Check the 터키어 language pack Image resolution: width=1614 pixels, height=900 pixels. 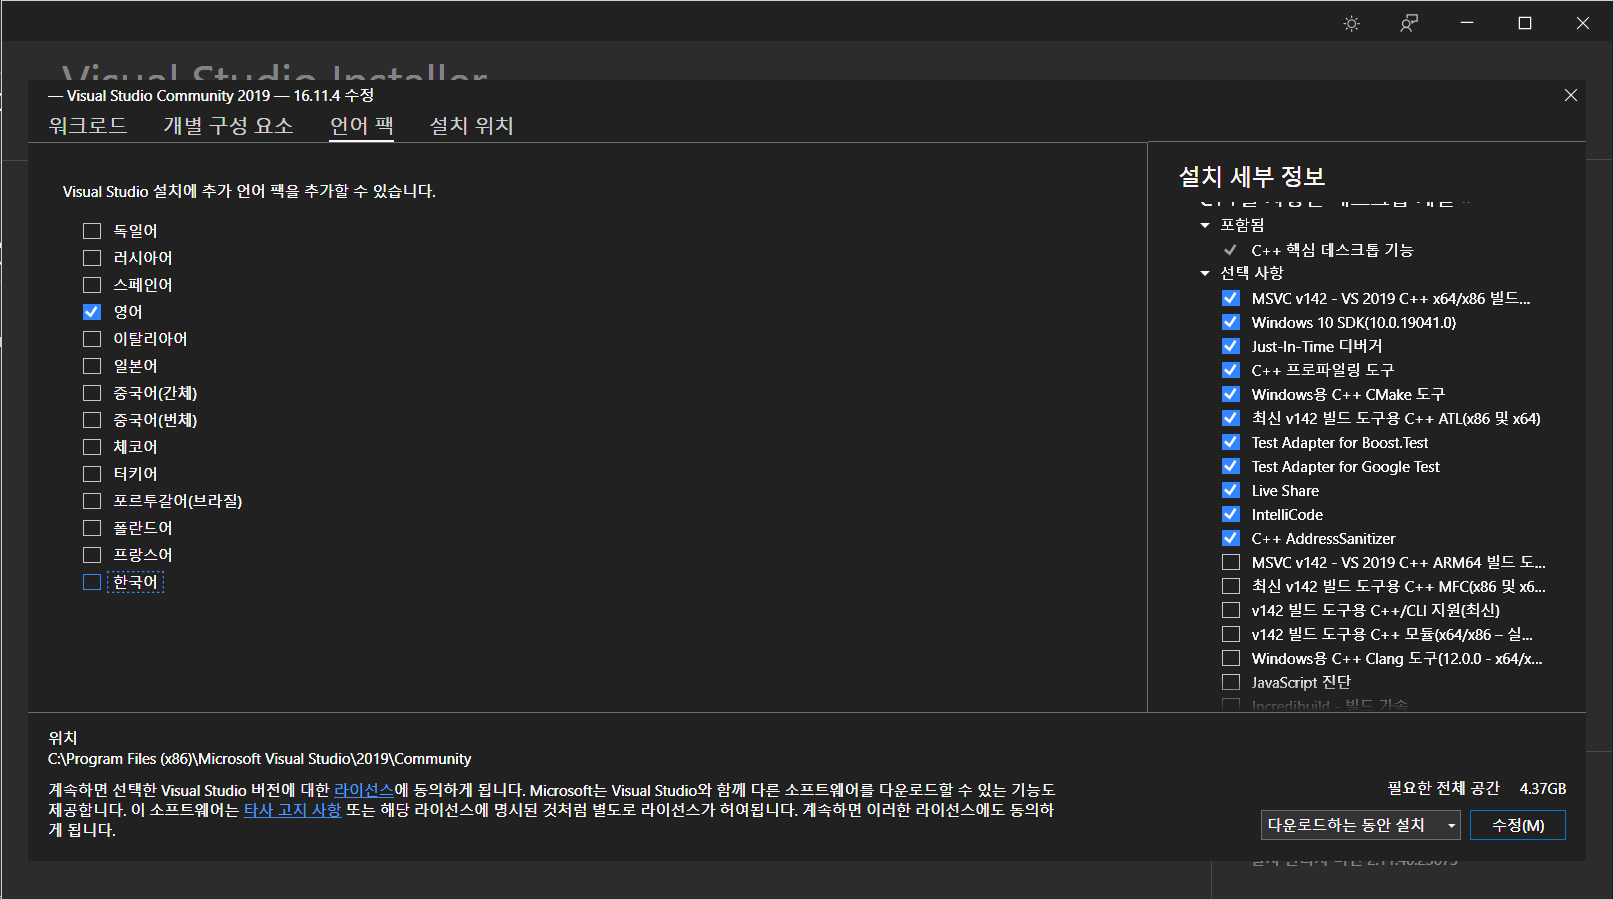click(x=92, y=474)
